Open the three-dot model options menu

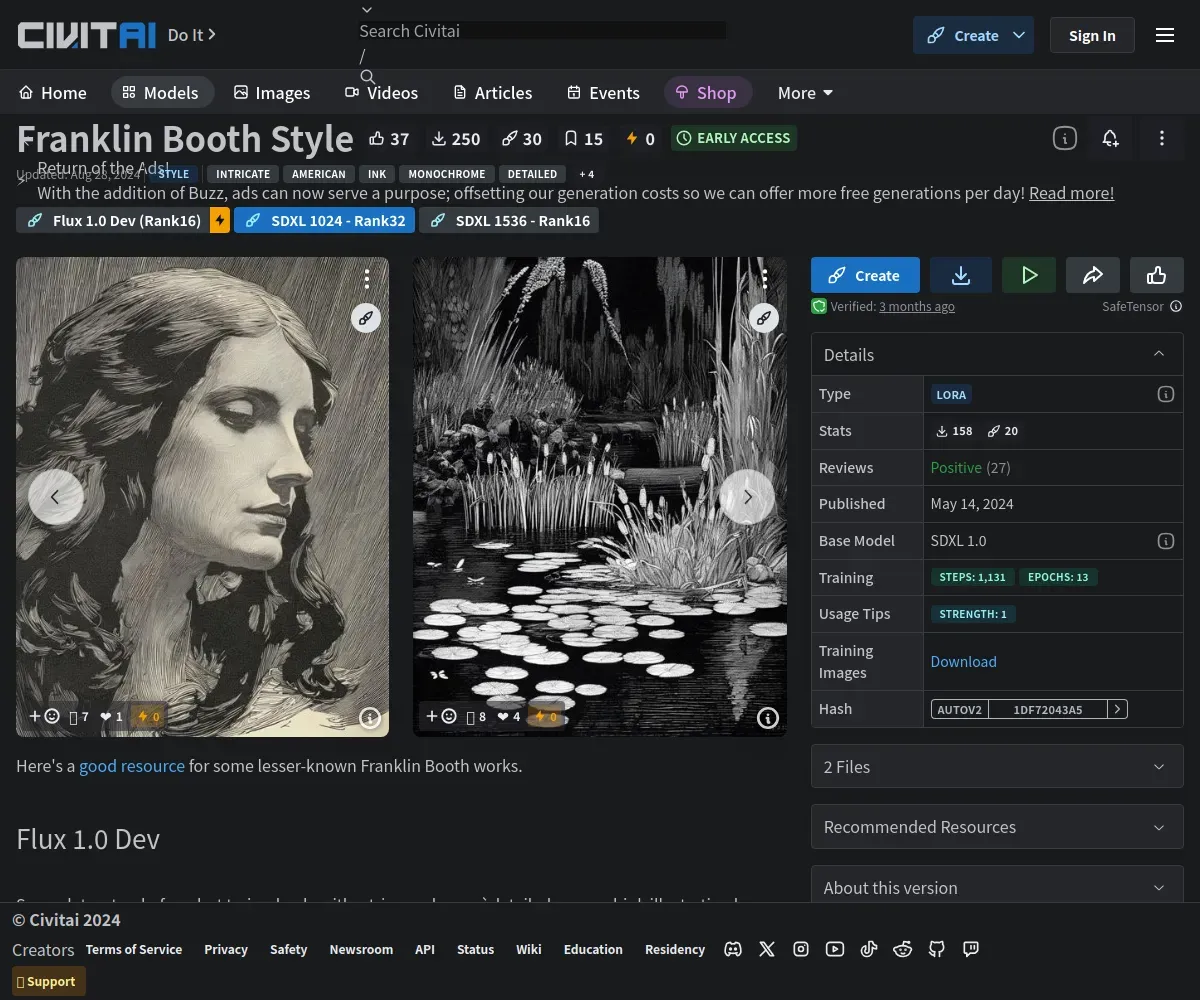click(1161, 138)
